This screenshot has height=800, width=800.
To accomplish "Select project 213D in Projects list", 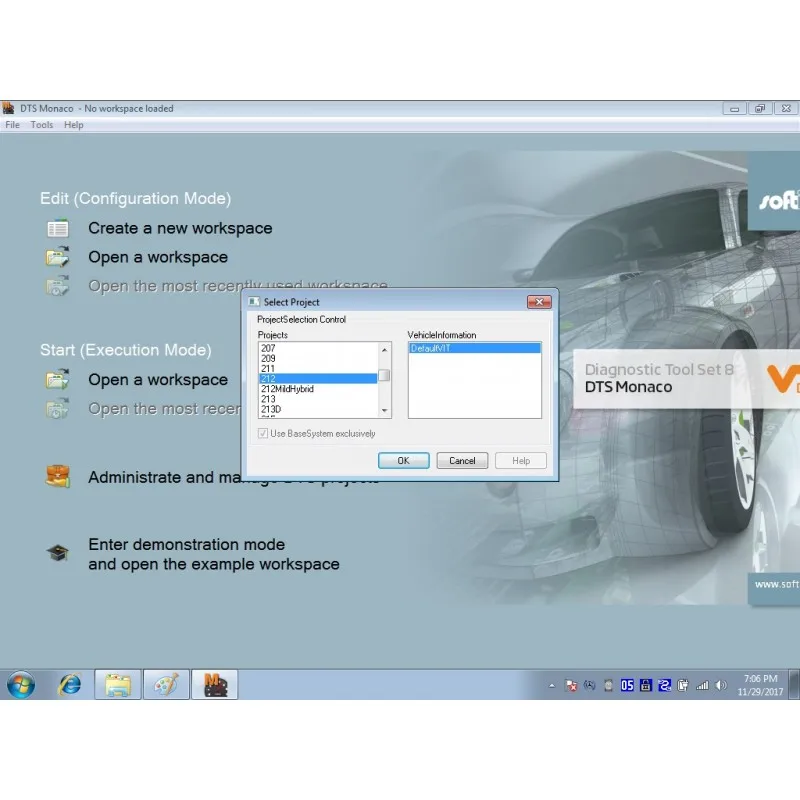I will (318, 409).
